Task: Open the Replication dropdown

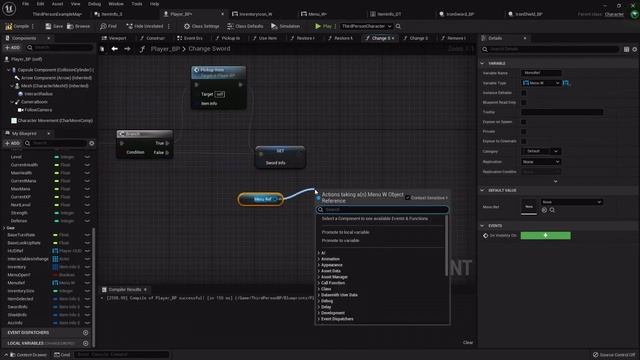Action: pos(541,162)
